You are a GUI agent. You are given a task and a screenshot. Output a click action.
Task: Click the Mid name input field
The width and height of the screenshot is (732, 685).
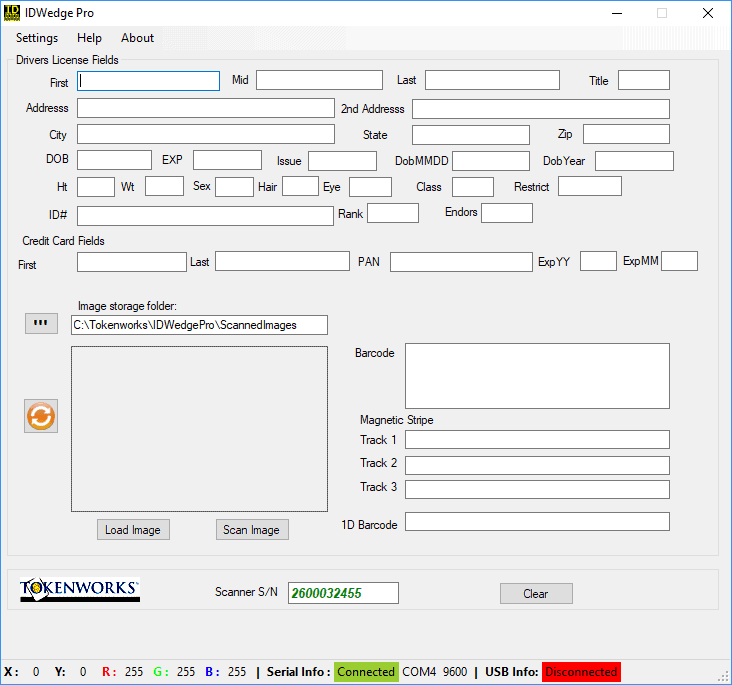pos(319,80)
